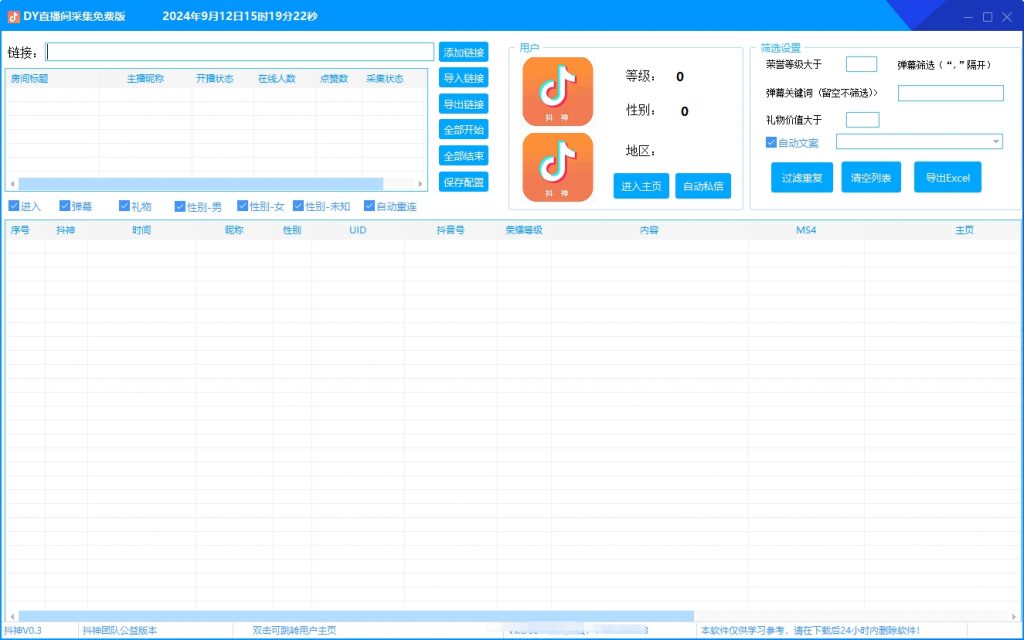Disable the 弹幕 checkbox
Image resolution: width=1024 pixels, height=640 pixels.
point(65,206)
